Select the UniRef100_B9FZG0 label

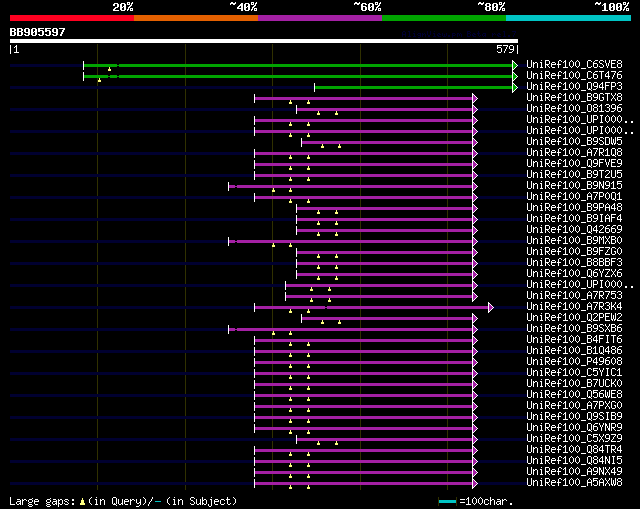(574, 252)
